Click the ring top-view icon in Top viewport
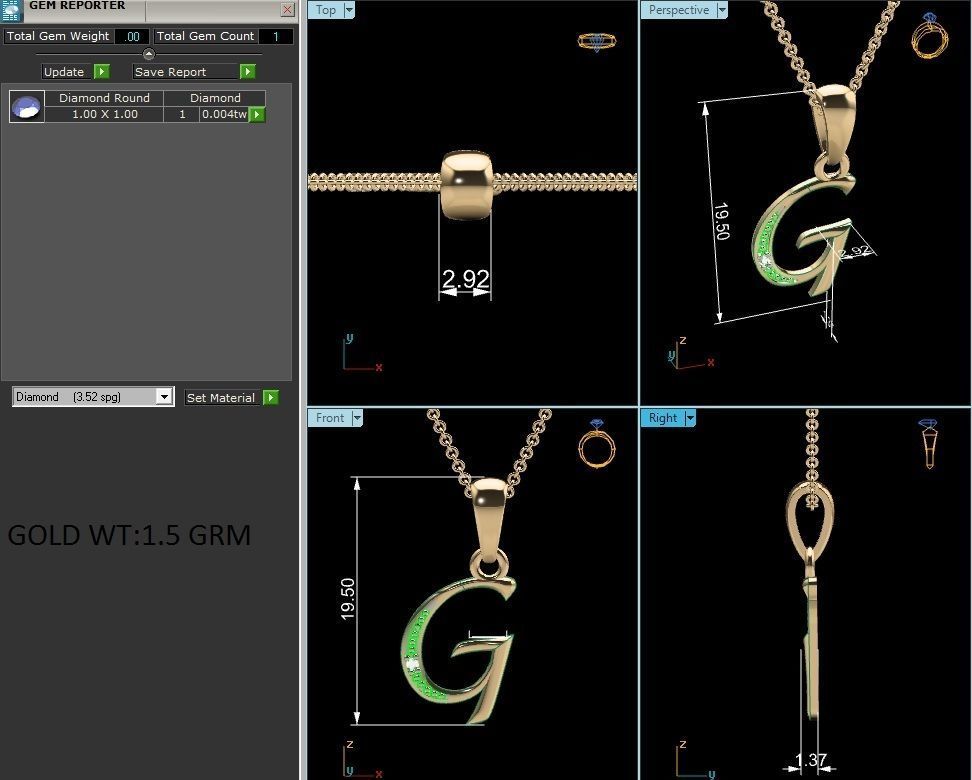 coord(597,42)
